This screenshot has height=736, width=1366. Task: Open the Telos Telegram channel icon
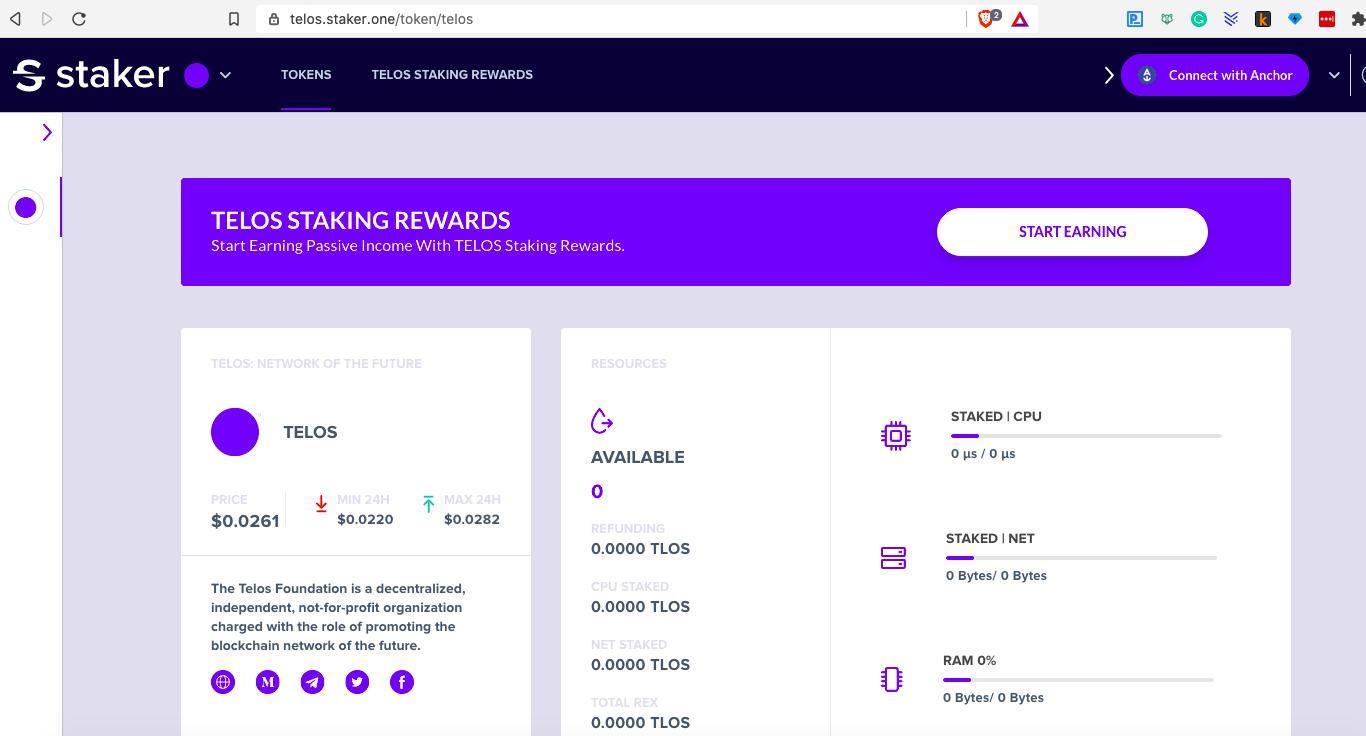click(x=313, y=682)
